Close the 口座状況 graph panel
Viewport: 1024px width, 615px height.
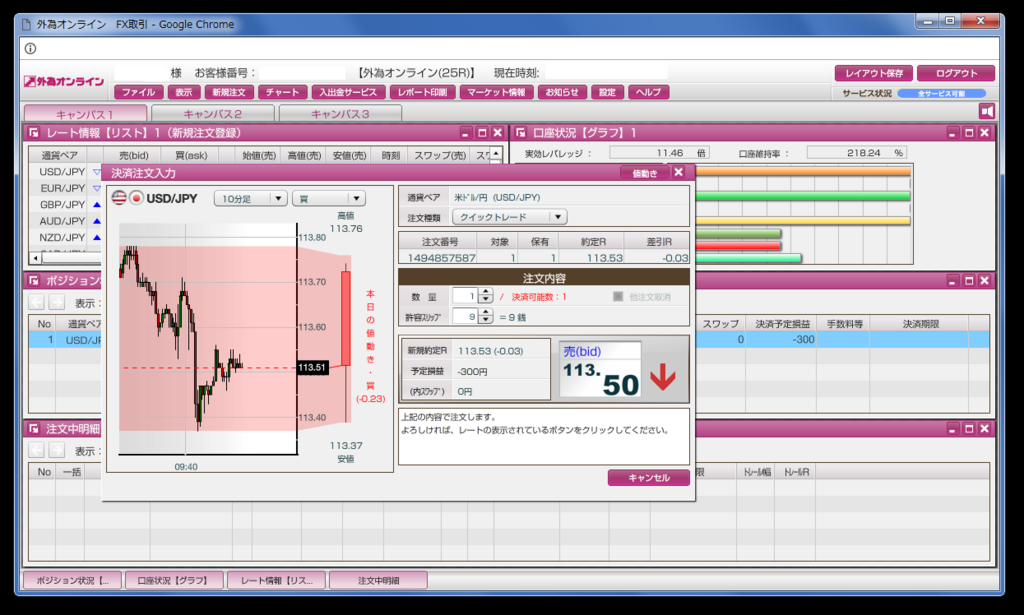coord(985,133)
